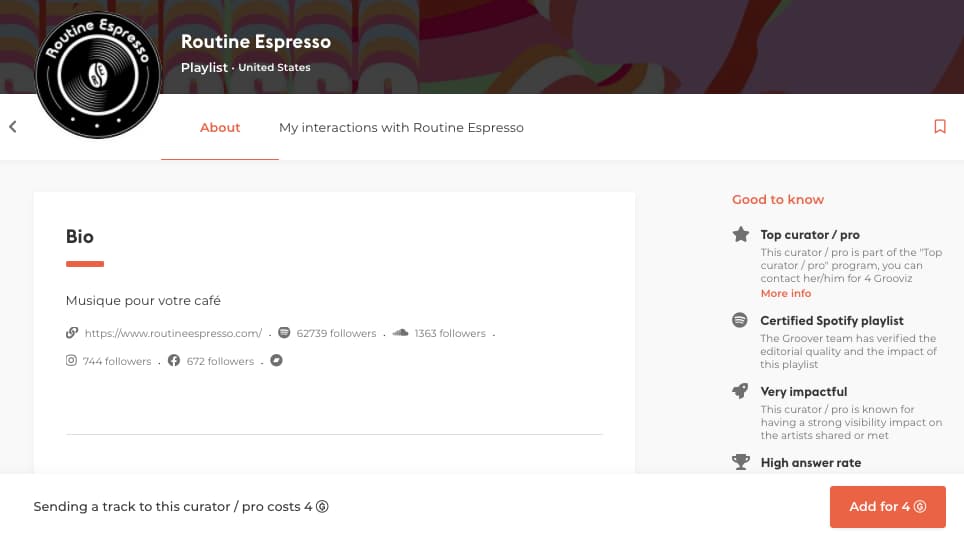Click the Playlist label in header
This screenshot has height=536, width=964.
click(x=204, y=68)
